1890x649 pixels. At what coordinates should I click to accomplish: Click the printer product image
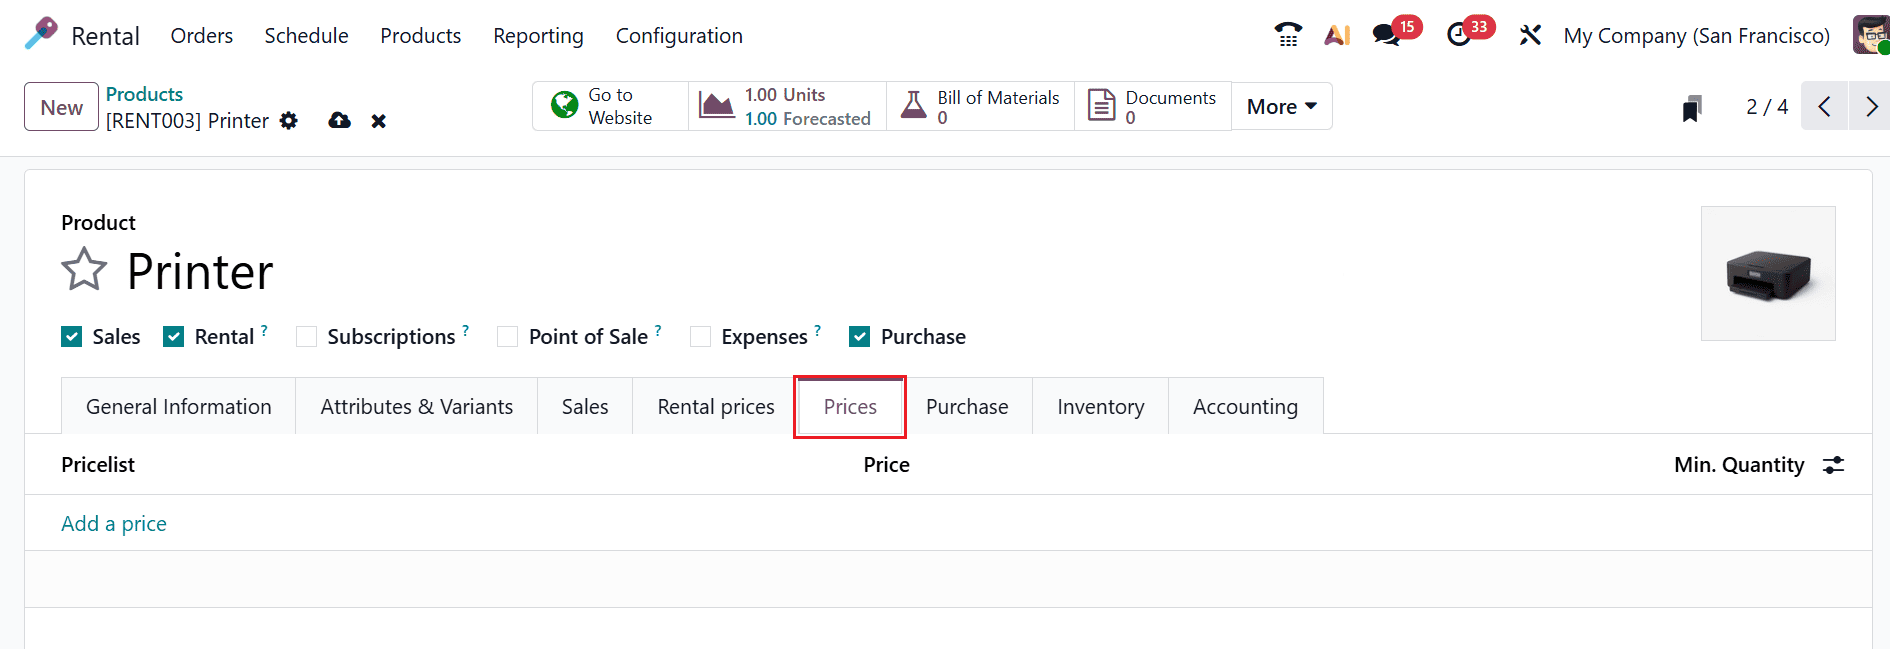click(x=1768, y=273)
